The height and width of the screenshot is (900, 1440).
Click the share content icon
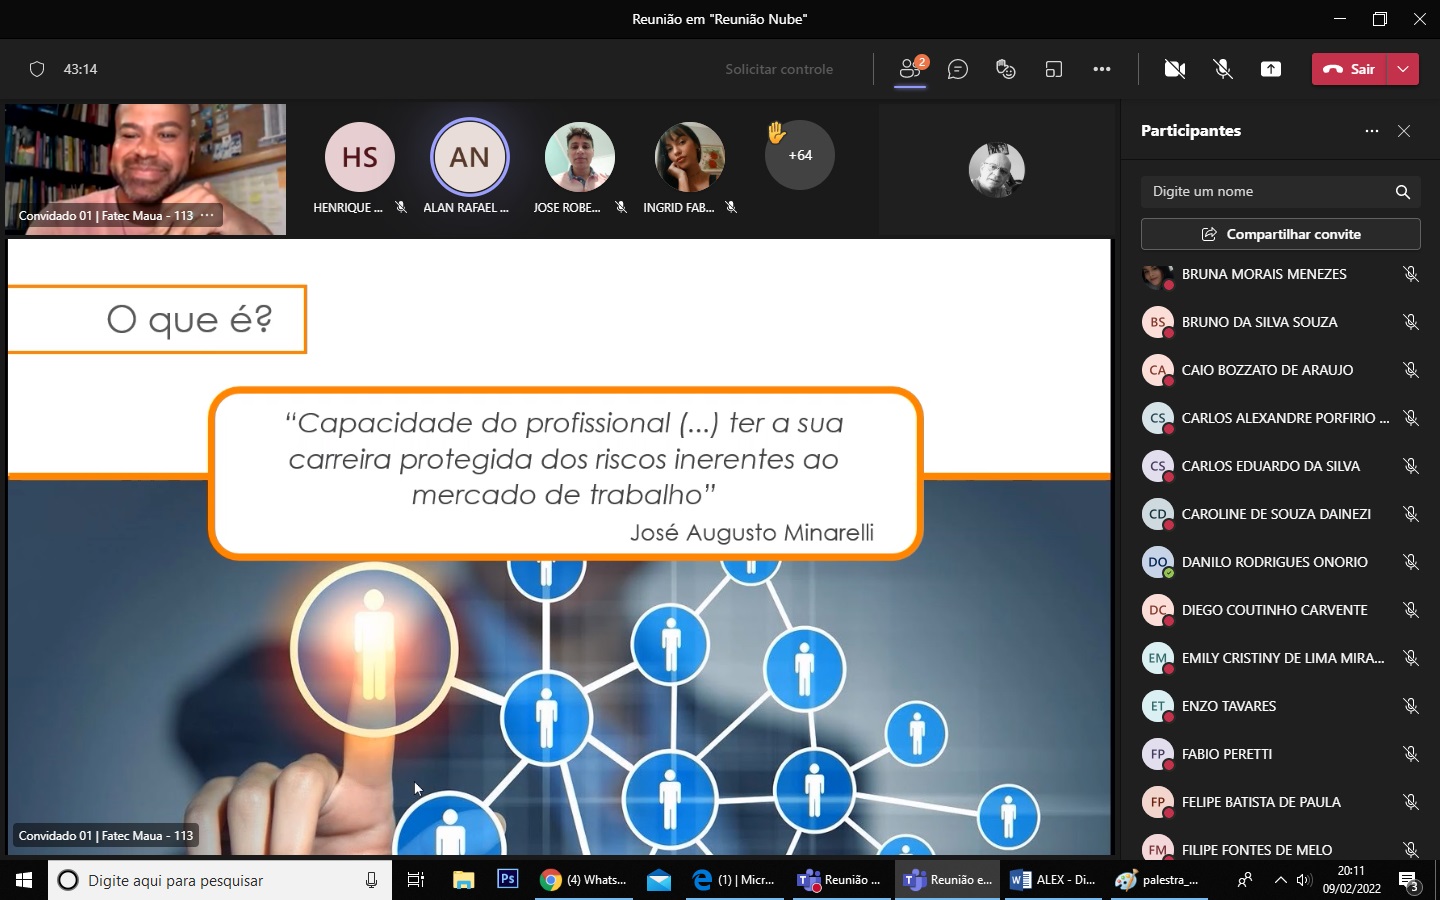[1271, 69]
